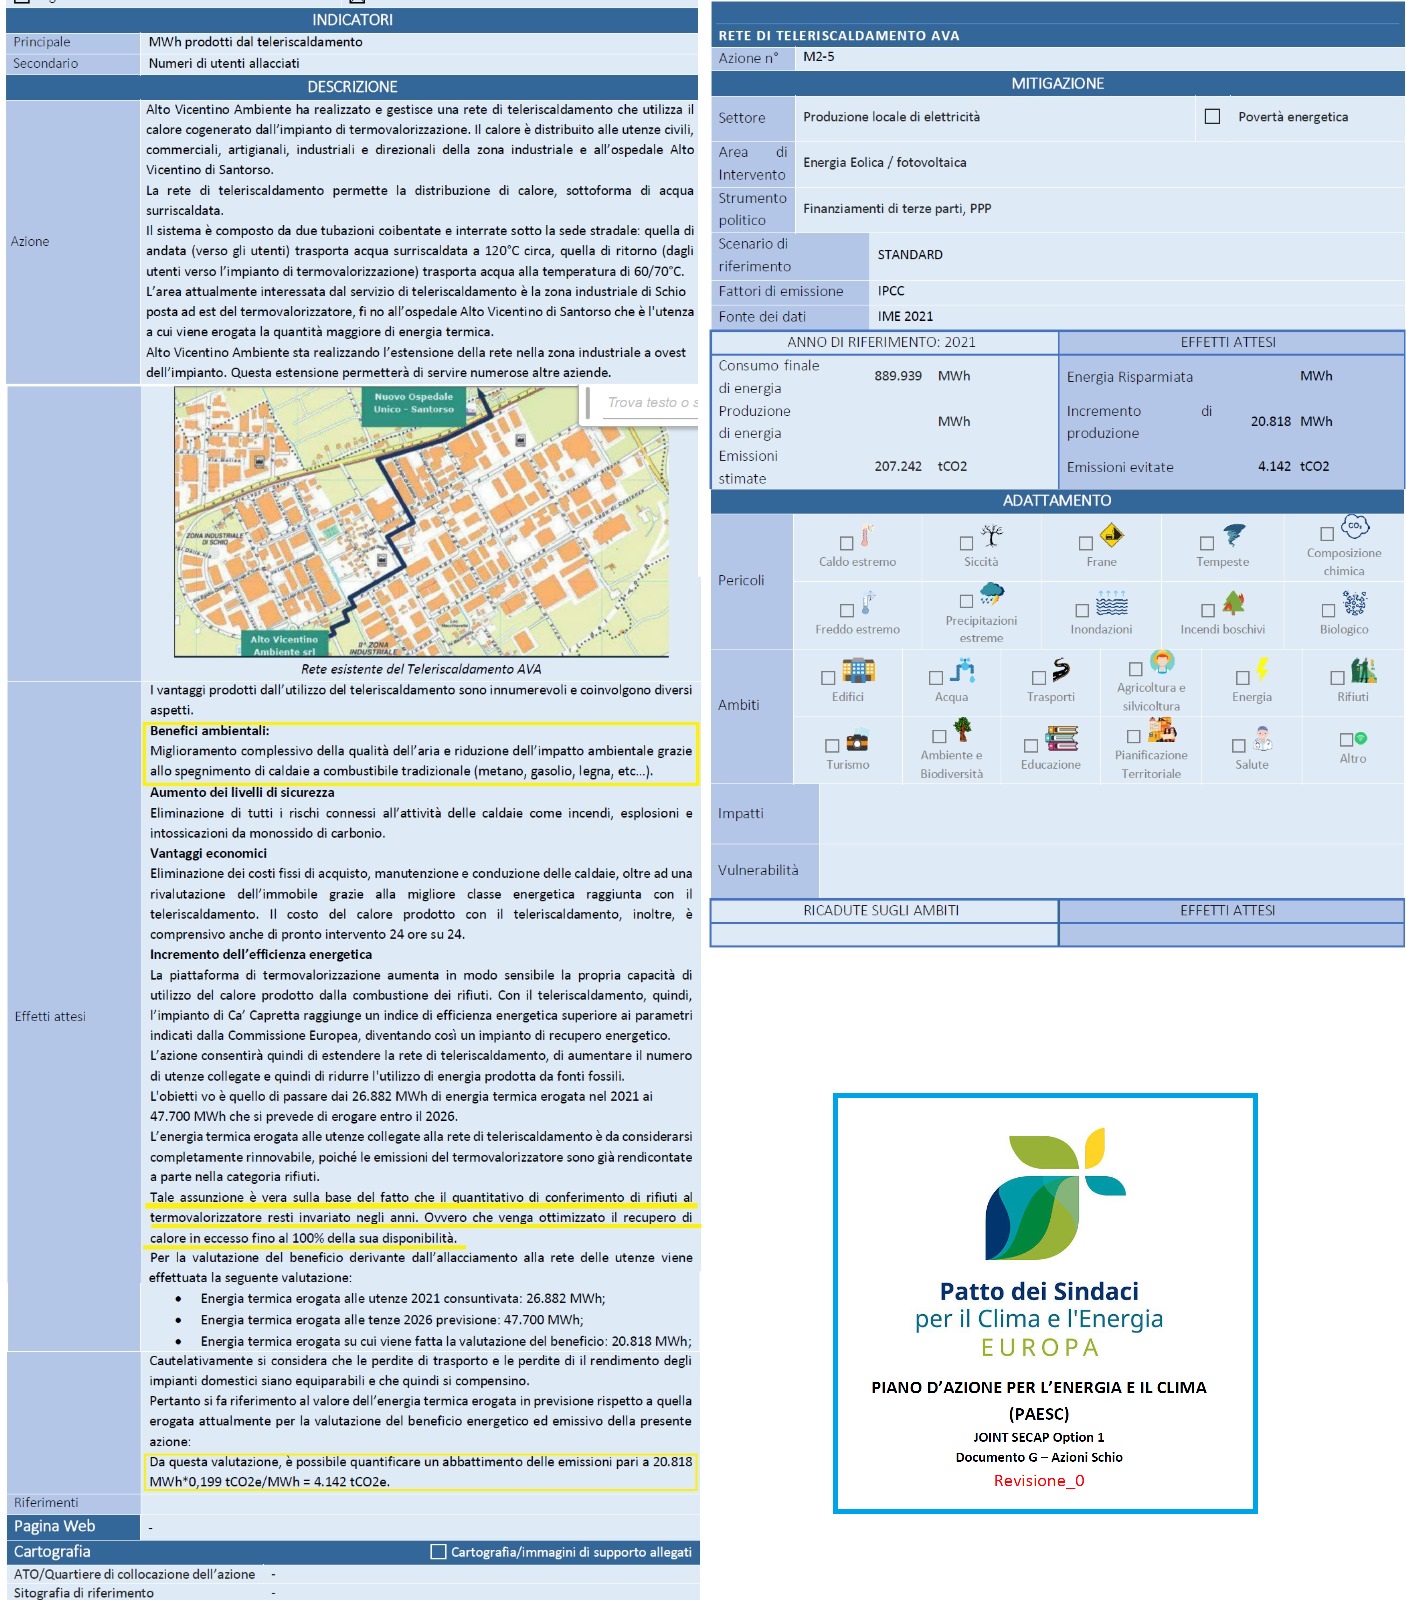Check the Edifici ambiti checkbox
The width and height of the screenshot is (1406, 1600).
pos(828,678)
